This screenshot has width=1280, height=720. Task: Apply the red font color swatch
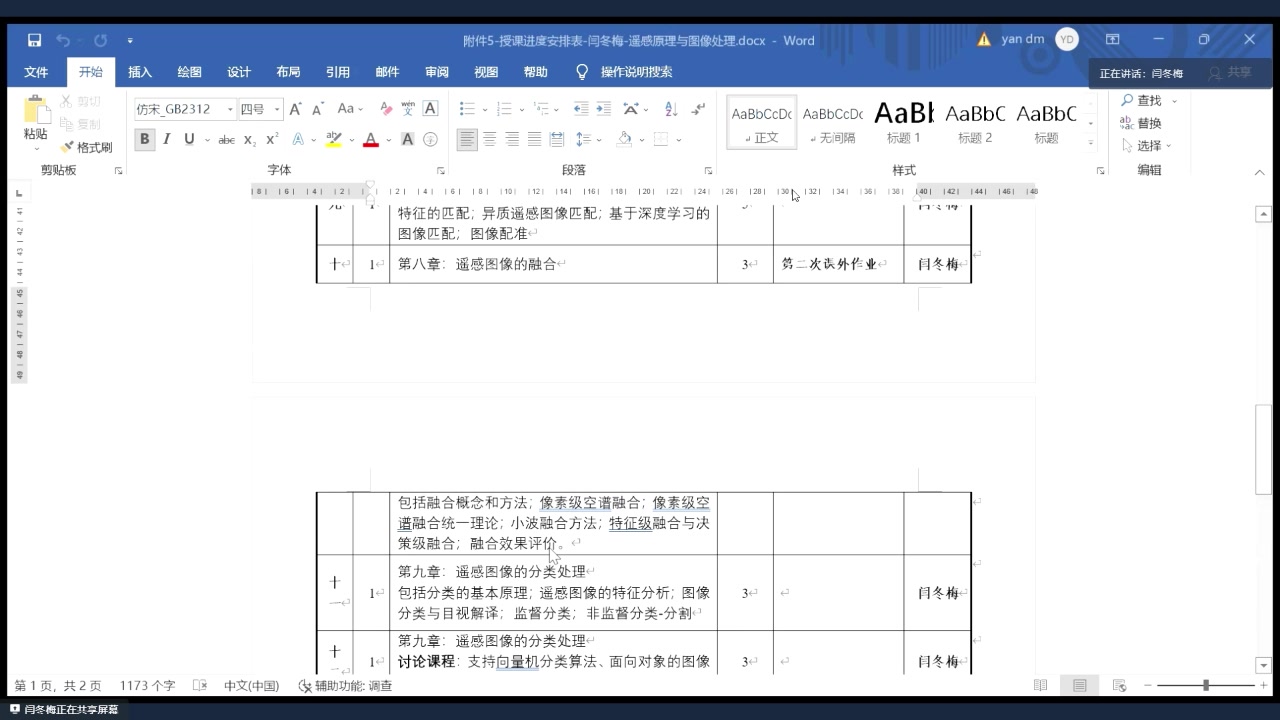coord(371,140)
